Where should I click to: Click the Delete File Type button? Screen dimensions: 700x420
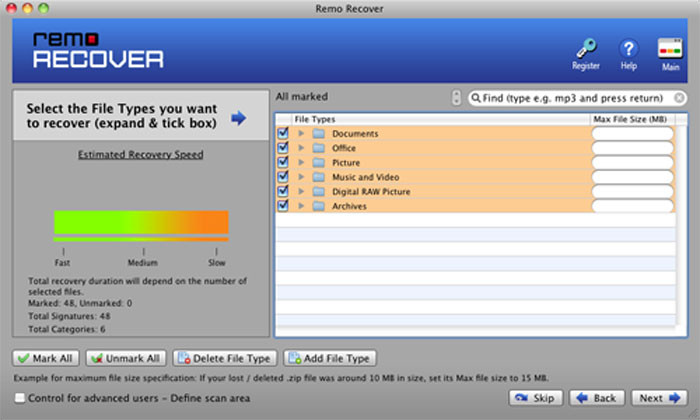coord(225,358)
